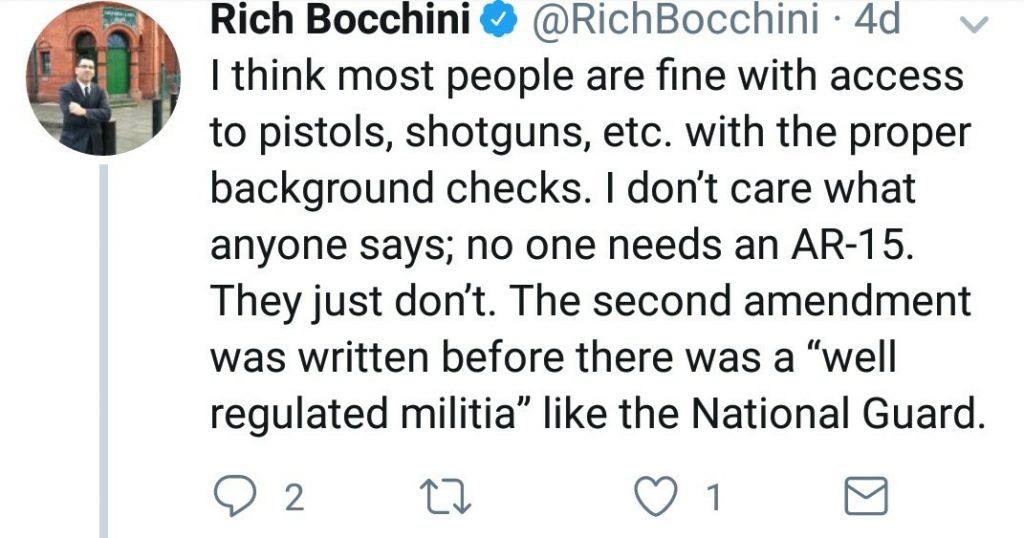Like the tweet with the heart icon
The image size is (1024, 538).
657,497
